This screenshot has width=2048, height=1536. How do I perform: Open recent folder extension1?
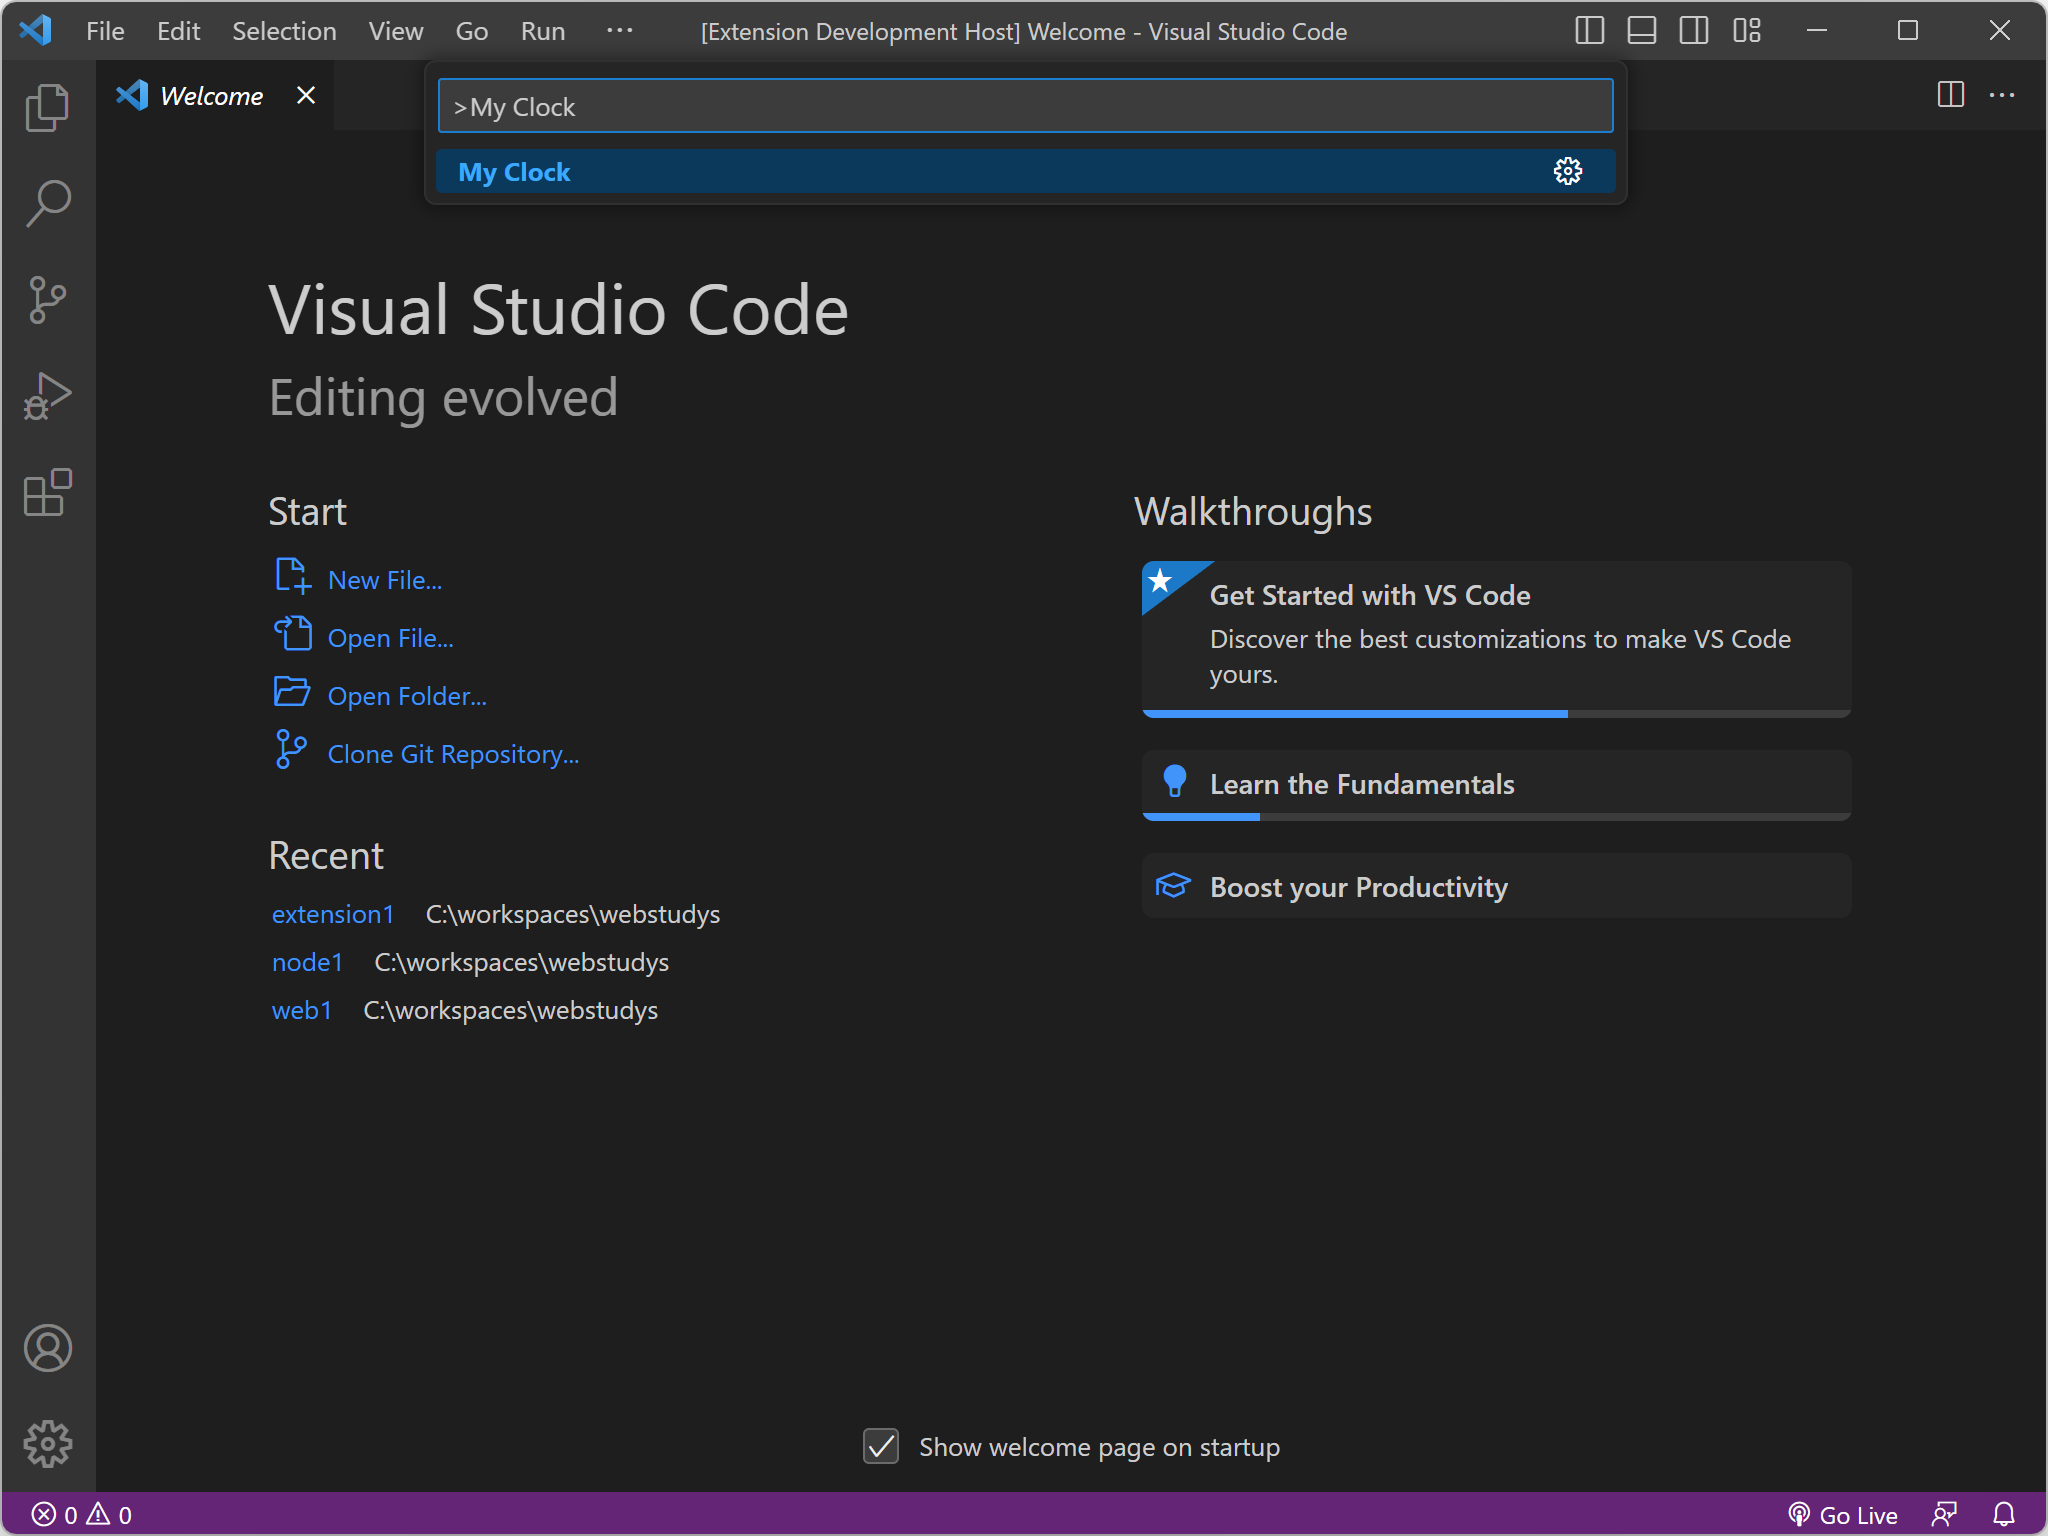tap(333, 914)
